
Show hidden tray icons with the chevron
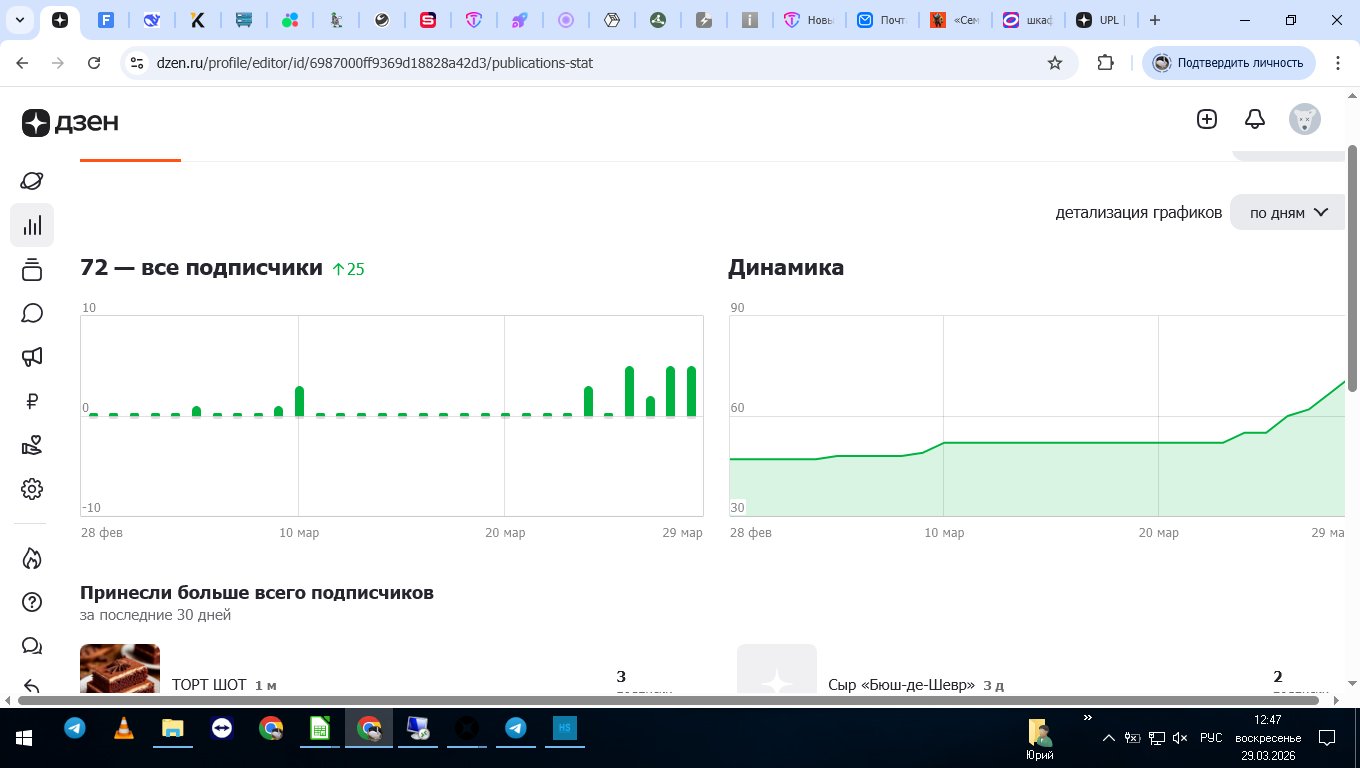1108,738
